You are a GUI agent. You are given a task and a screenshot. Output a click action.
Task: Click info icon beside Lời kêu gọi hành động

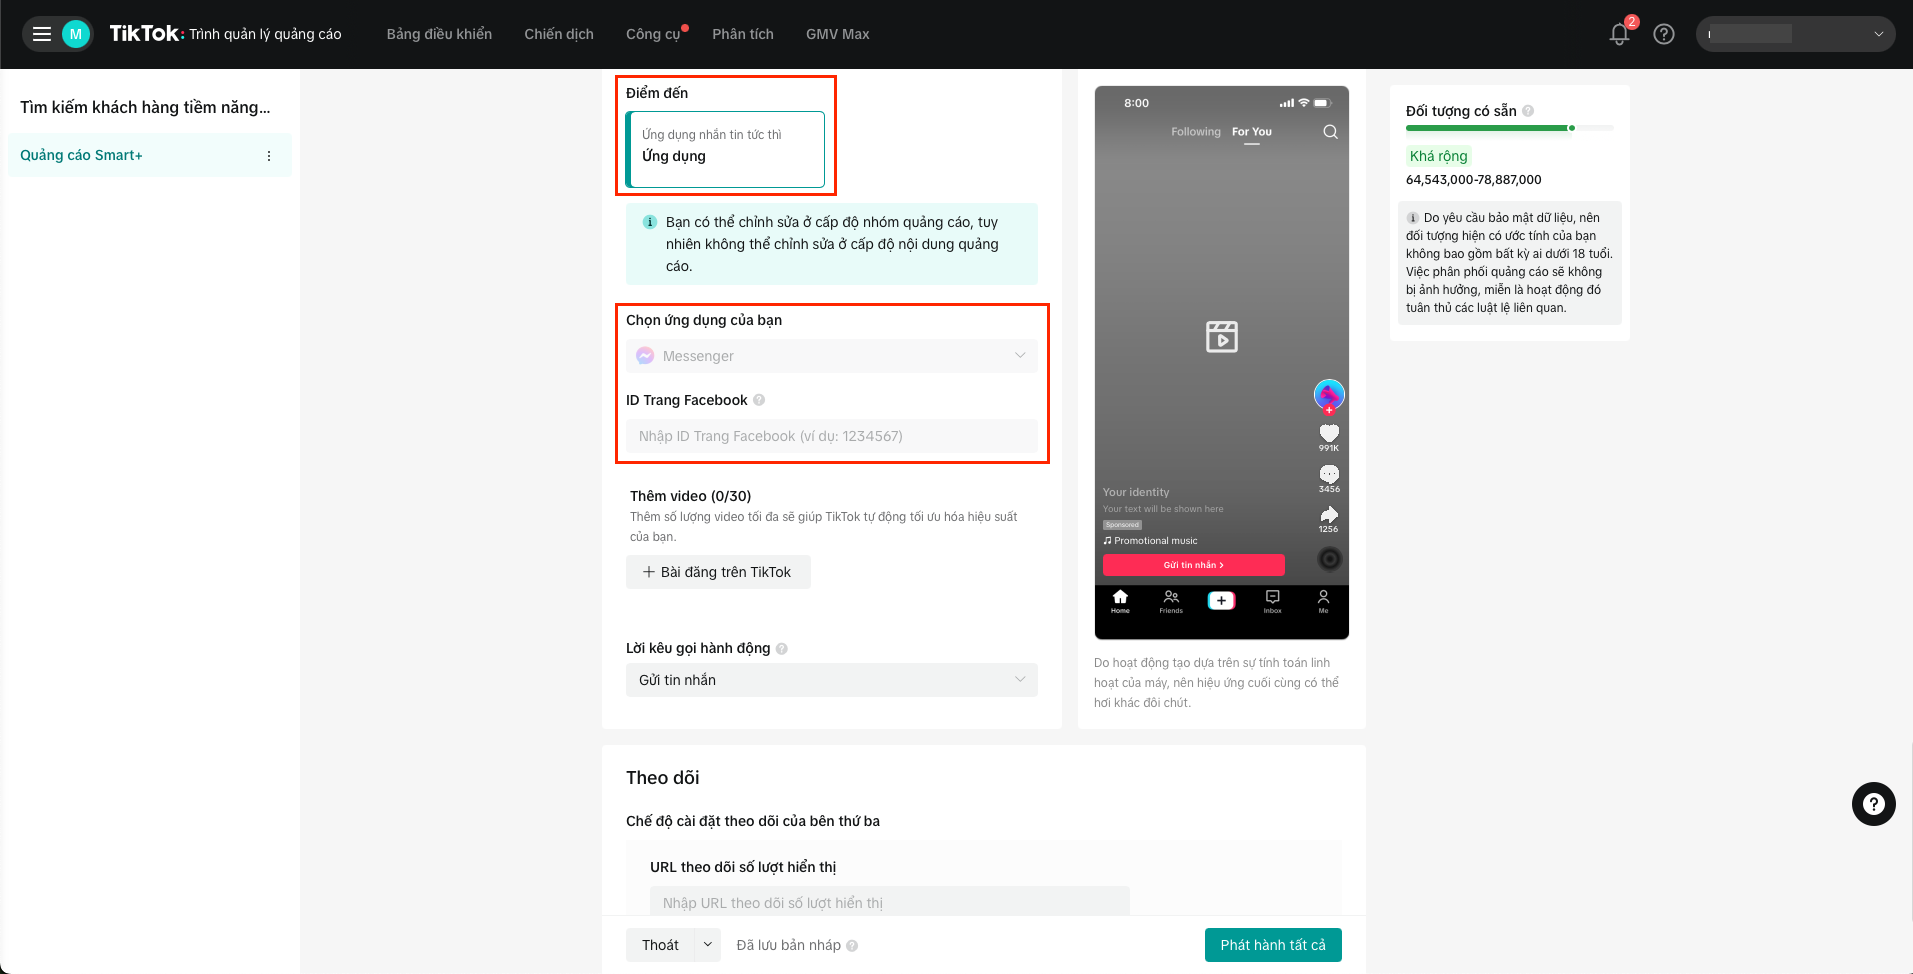point(782,649)
